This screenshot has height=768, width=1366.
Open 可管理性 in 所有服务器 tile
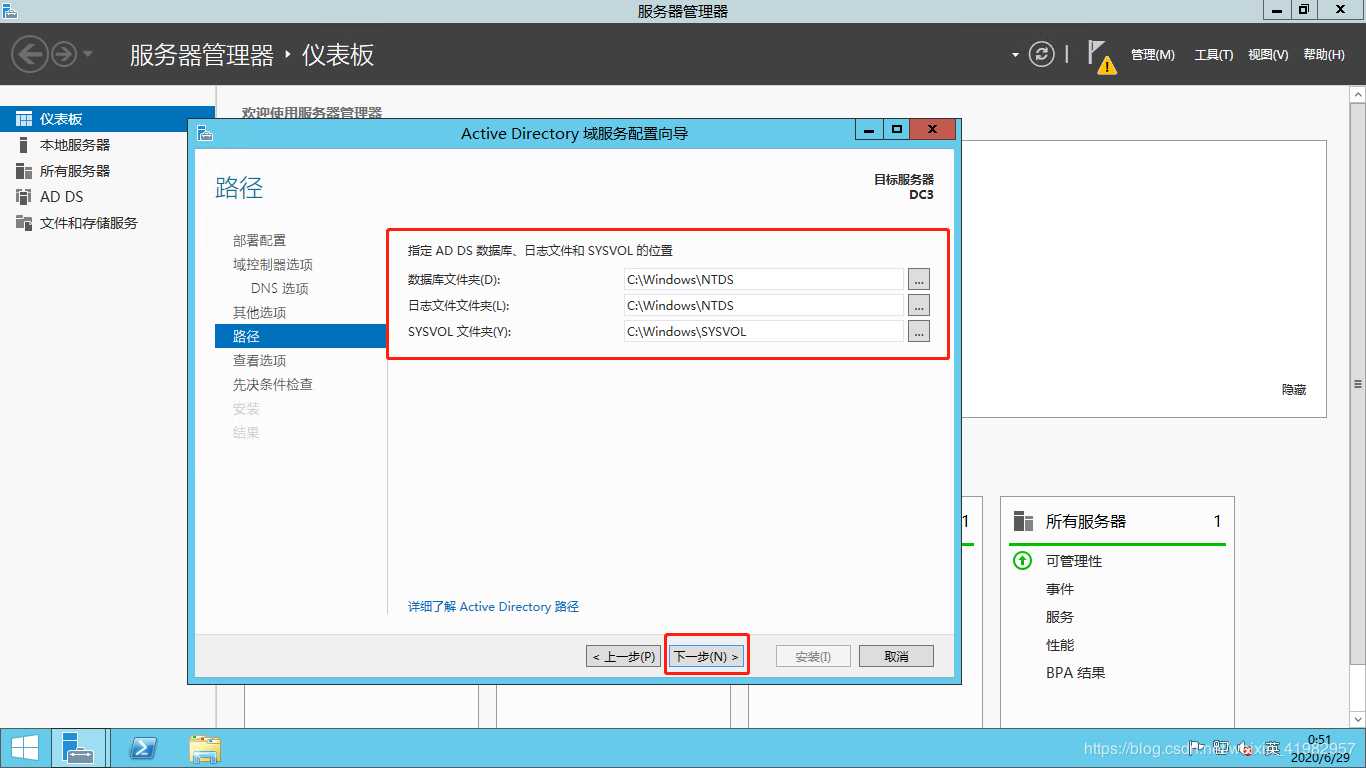click(x=1074, y=561)
